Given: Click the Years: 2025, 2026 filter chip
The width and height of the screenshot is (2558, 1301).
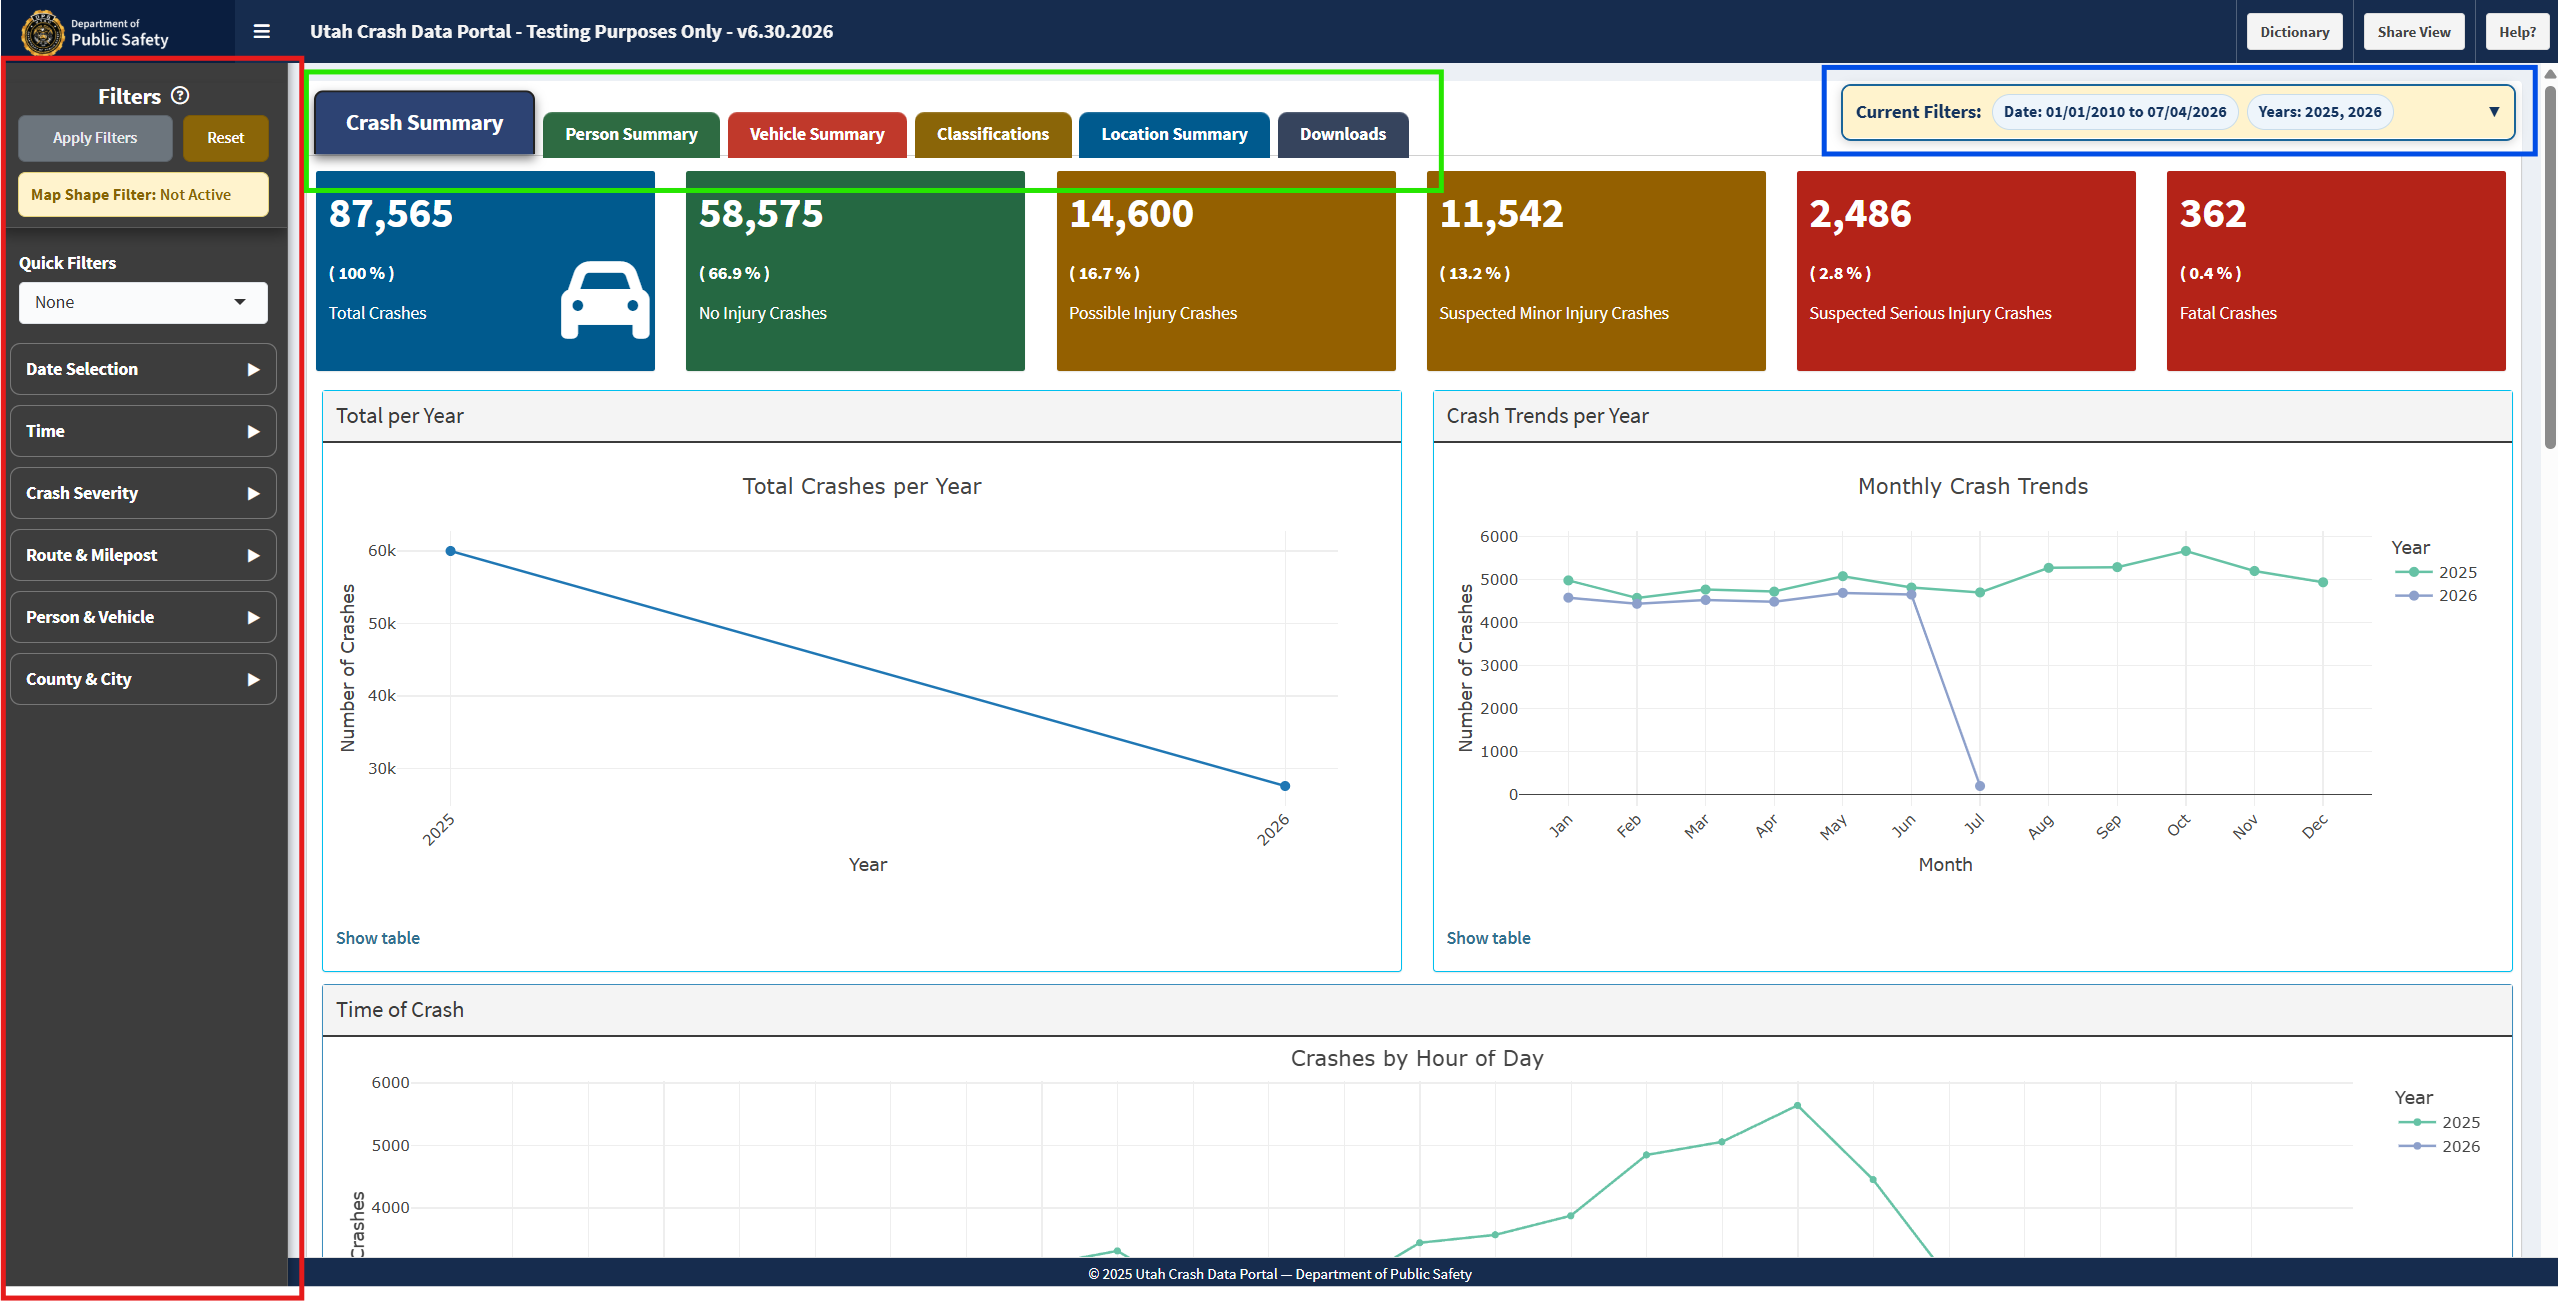Looking at the screenshot, I should click(2319, 112).
